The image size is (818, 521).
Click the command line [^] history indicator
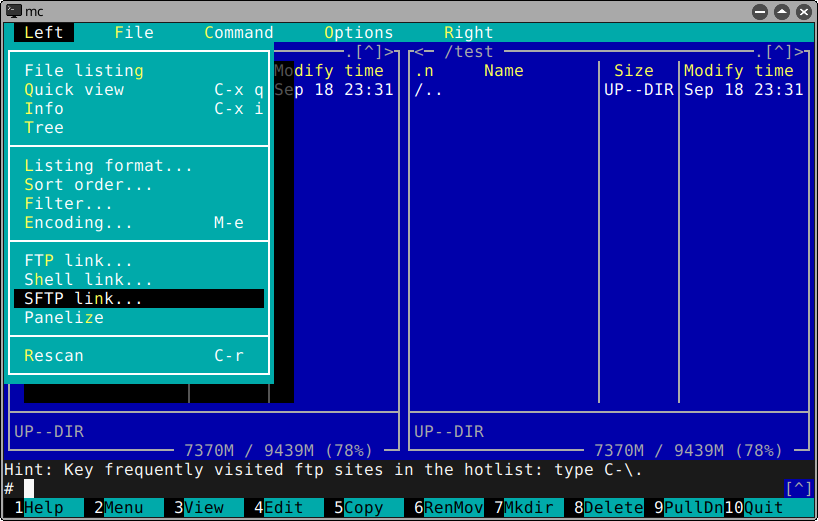tap(798, 488)
